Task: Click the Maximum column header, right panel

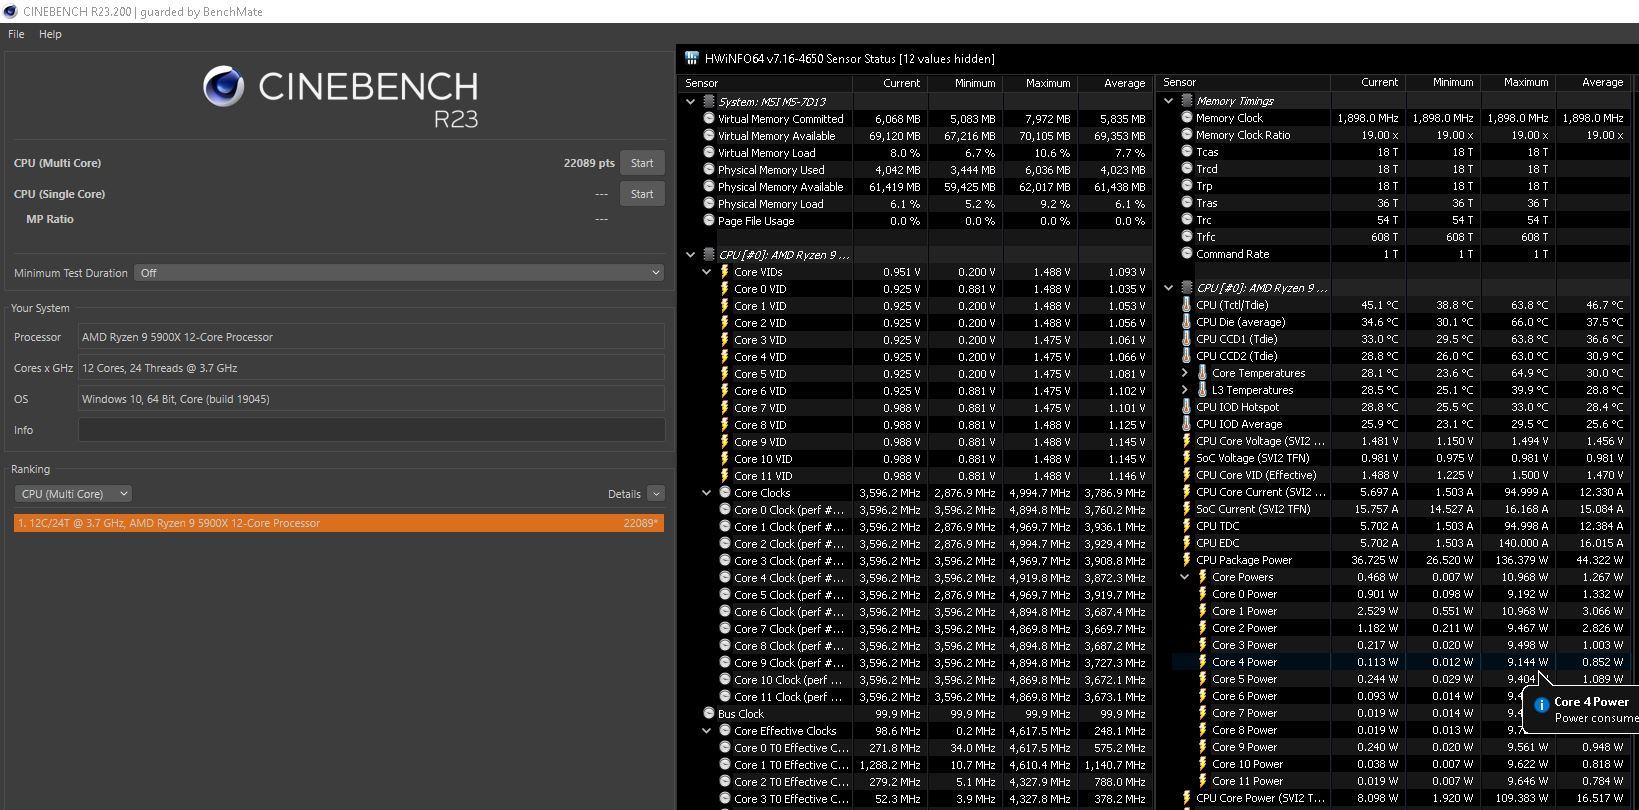Action: 1518,82
